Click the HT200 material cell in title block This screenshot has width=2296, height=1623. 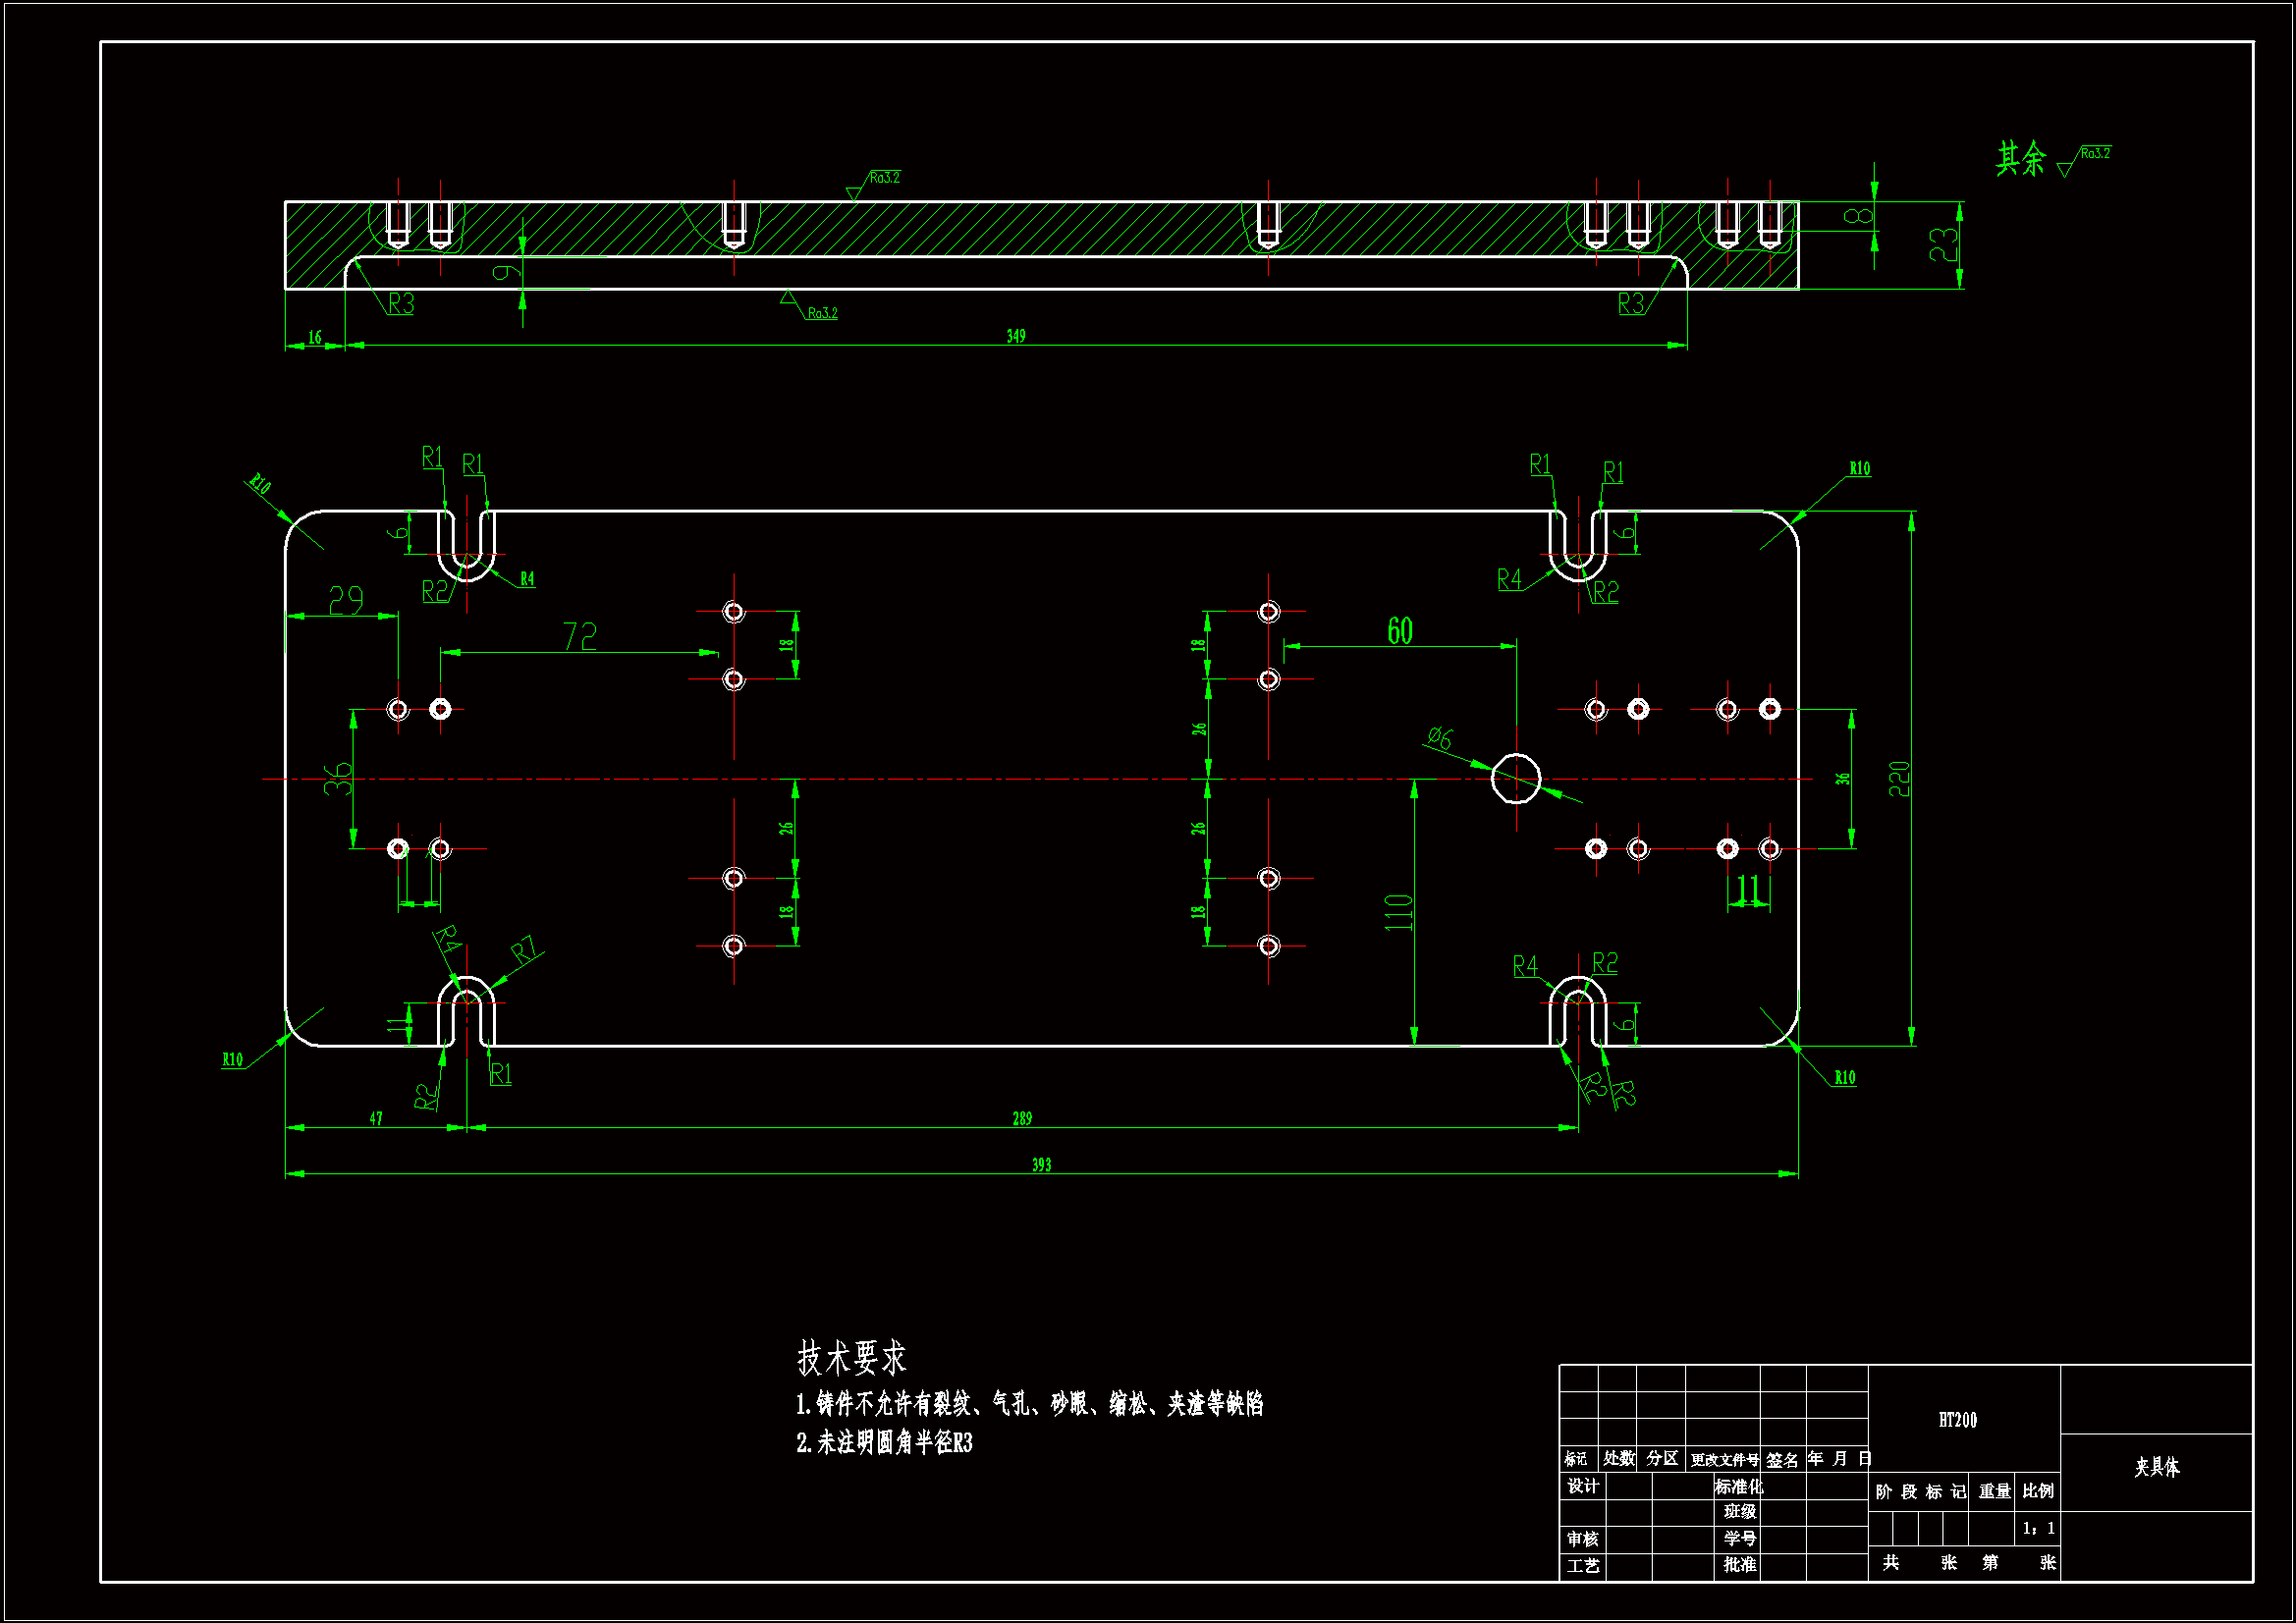click(1957, 1420)
